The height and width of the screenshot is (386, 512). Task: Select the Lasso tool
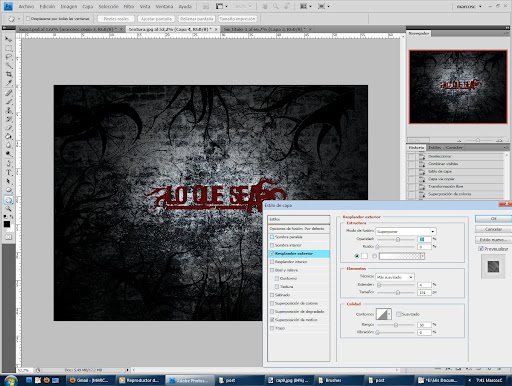point(8,57)
